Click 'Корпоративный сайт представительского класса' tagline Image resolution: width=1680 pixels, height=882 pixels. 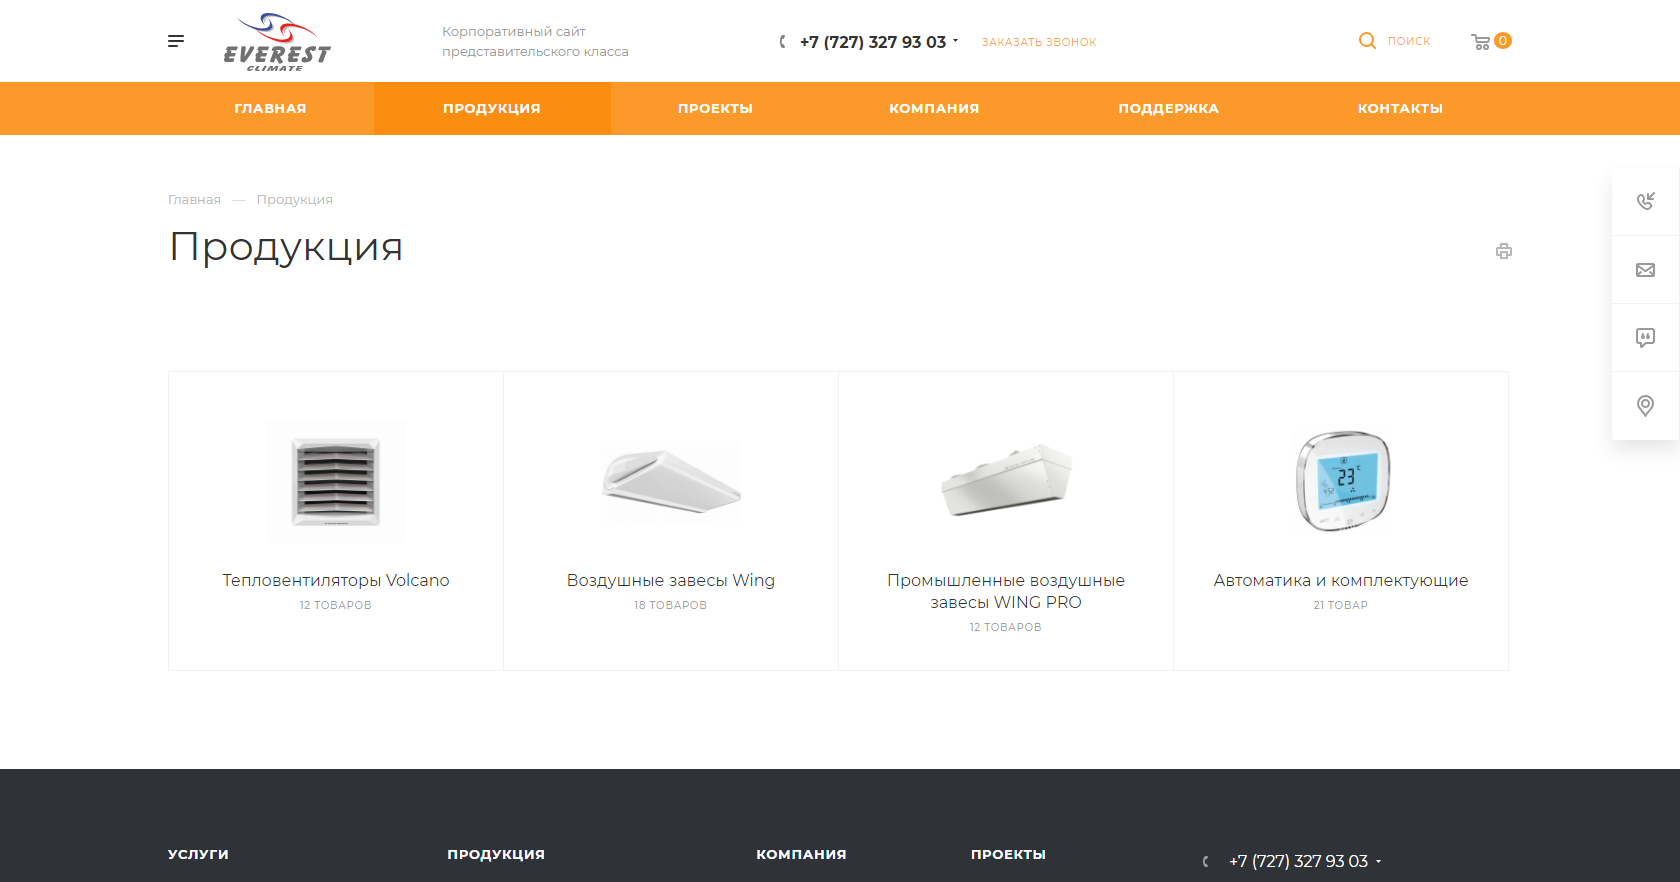point(535,41)
